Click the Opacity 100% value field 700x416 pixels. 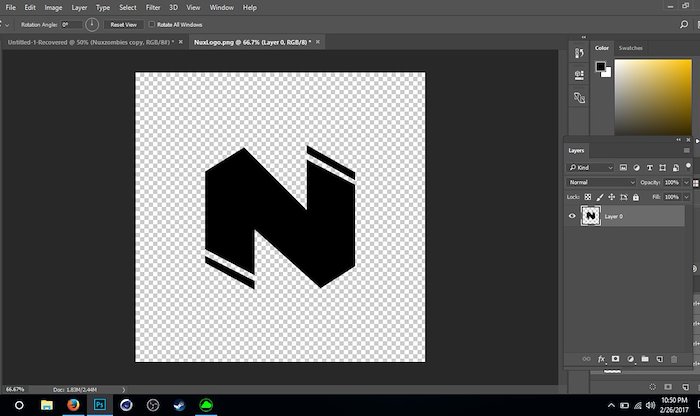coord(672,182)
